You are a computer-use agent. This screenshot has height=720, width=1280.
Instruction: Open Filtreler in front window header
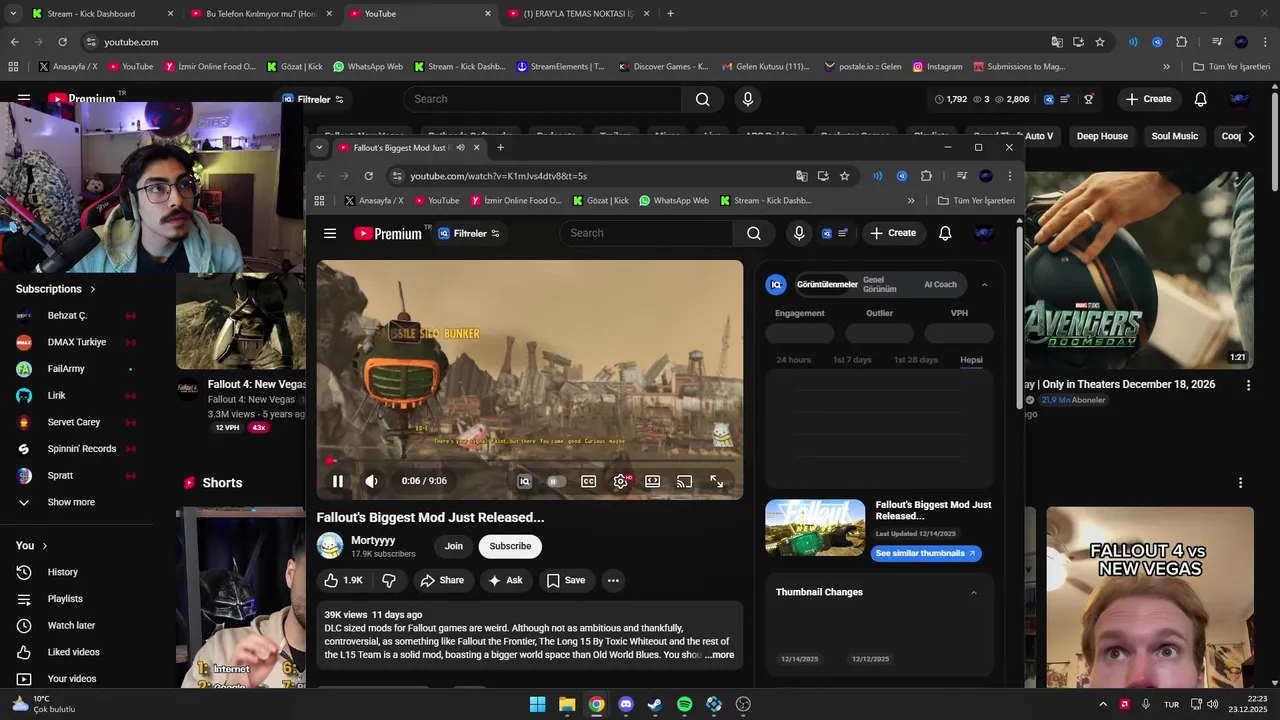468,233
